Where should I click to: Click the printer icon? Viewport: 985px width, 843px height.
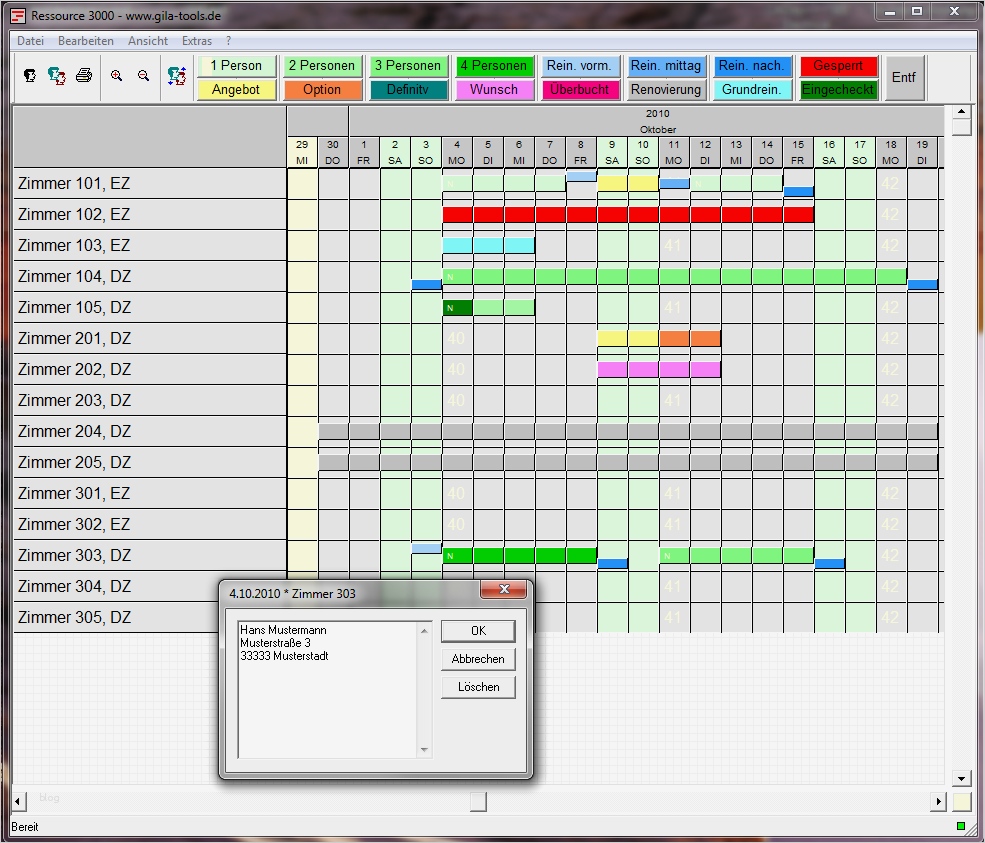84,76
